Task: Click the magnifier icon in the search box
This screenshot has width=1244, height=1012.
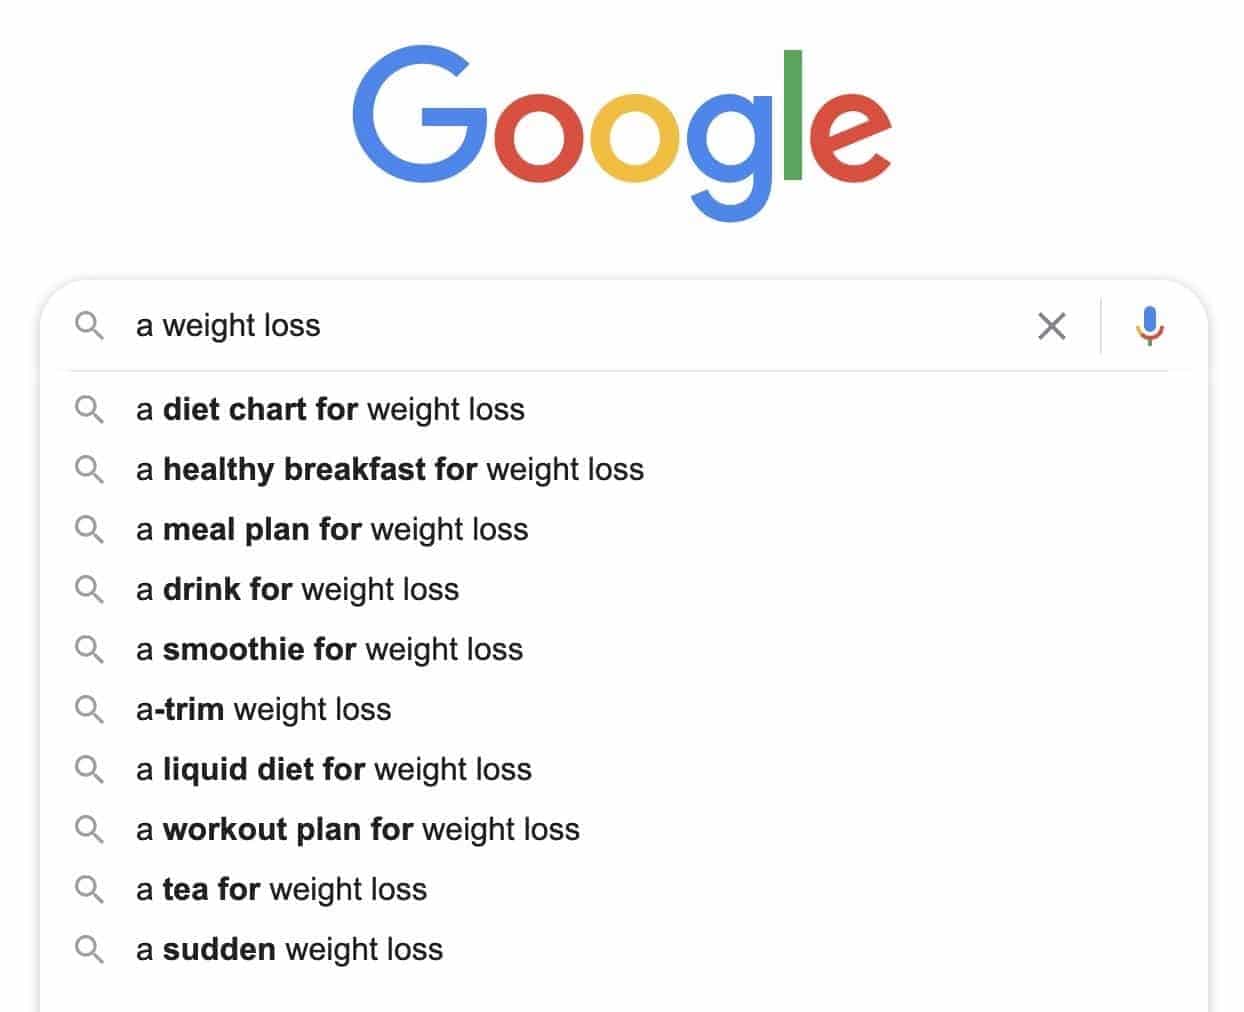Action: tap(89, 326)
